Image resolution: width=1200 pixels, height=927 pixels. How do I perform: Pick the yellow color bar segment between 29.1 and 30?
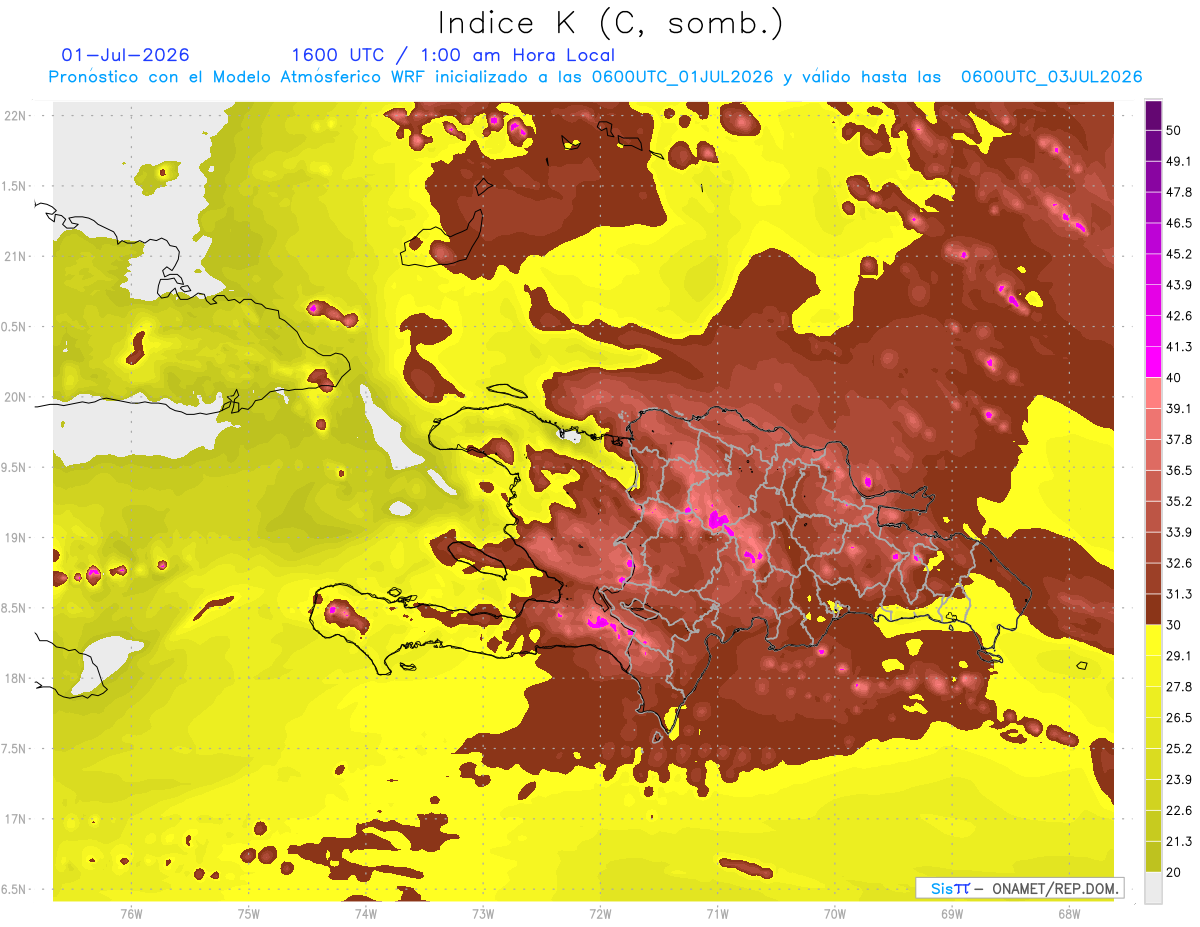click(x=1153, y=641)
